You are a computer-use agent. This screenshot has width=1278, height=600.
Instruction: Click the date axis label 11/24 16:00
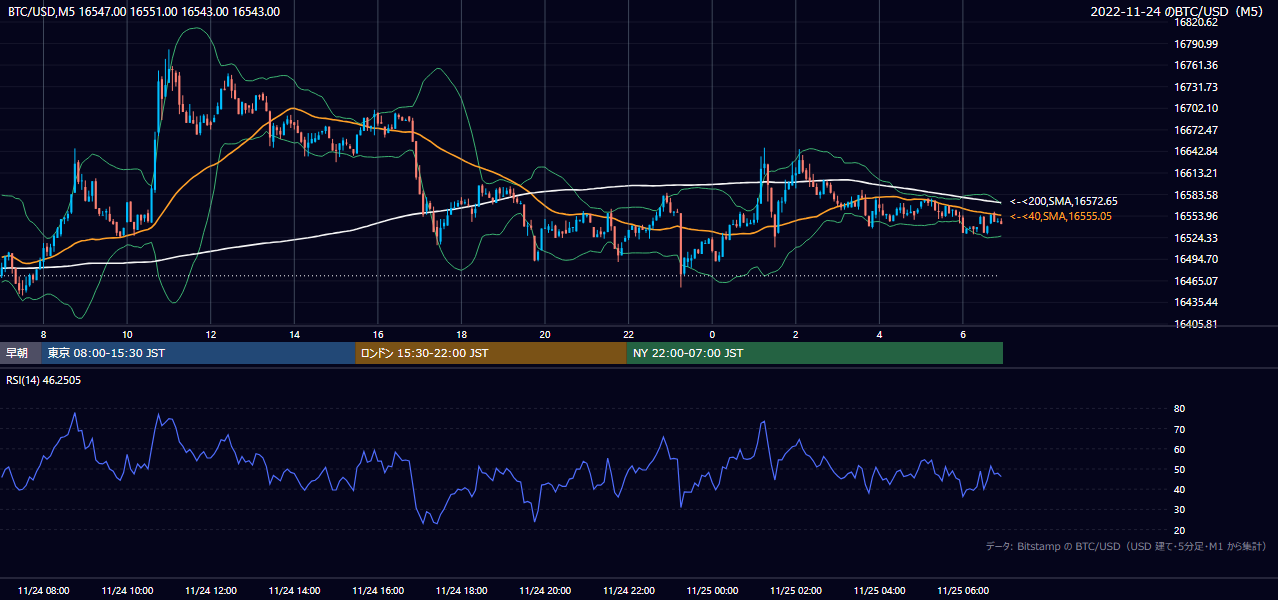pyautogui.click(x=378, y=590)
